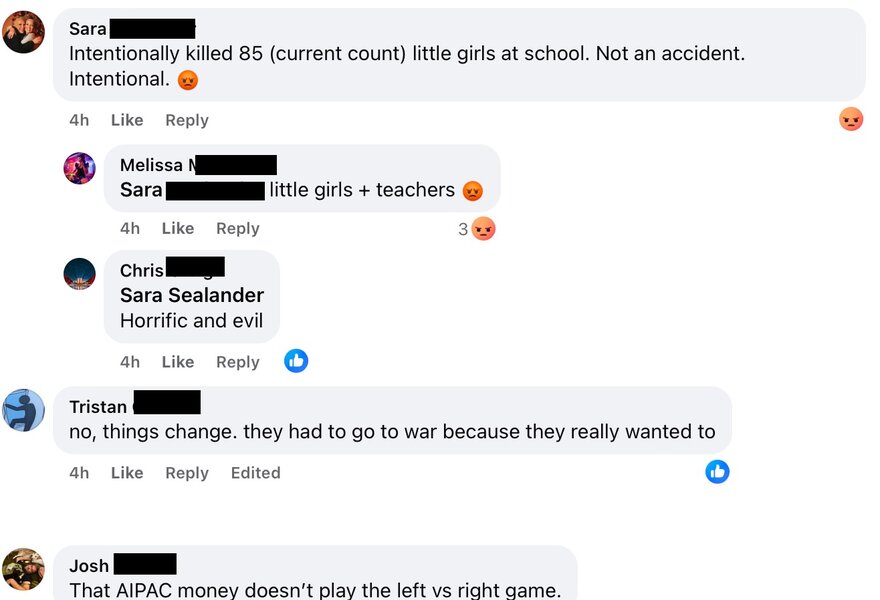Open Melissa's profile avatar

point(79,168)
